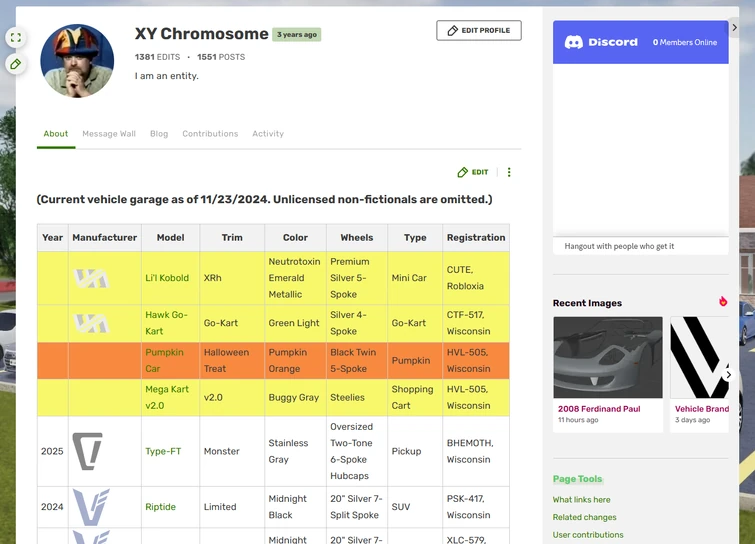Viewport: 755px width, 544px height.
Task: Click the XY Chromosome profile avatar
Action: [77, 60]
